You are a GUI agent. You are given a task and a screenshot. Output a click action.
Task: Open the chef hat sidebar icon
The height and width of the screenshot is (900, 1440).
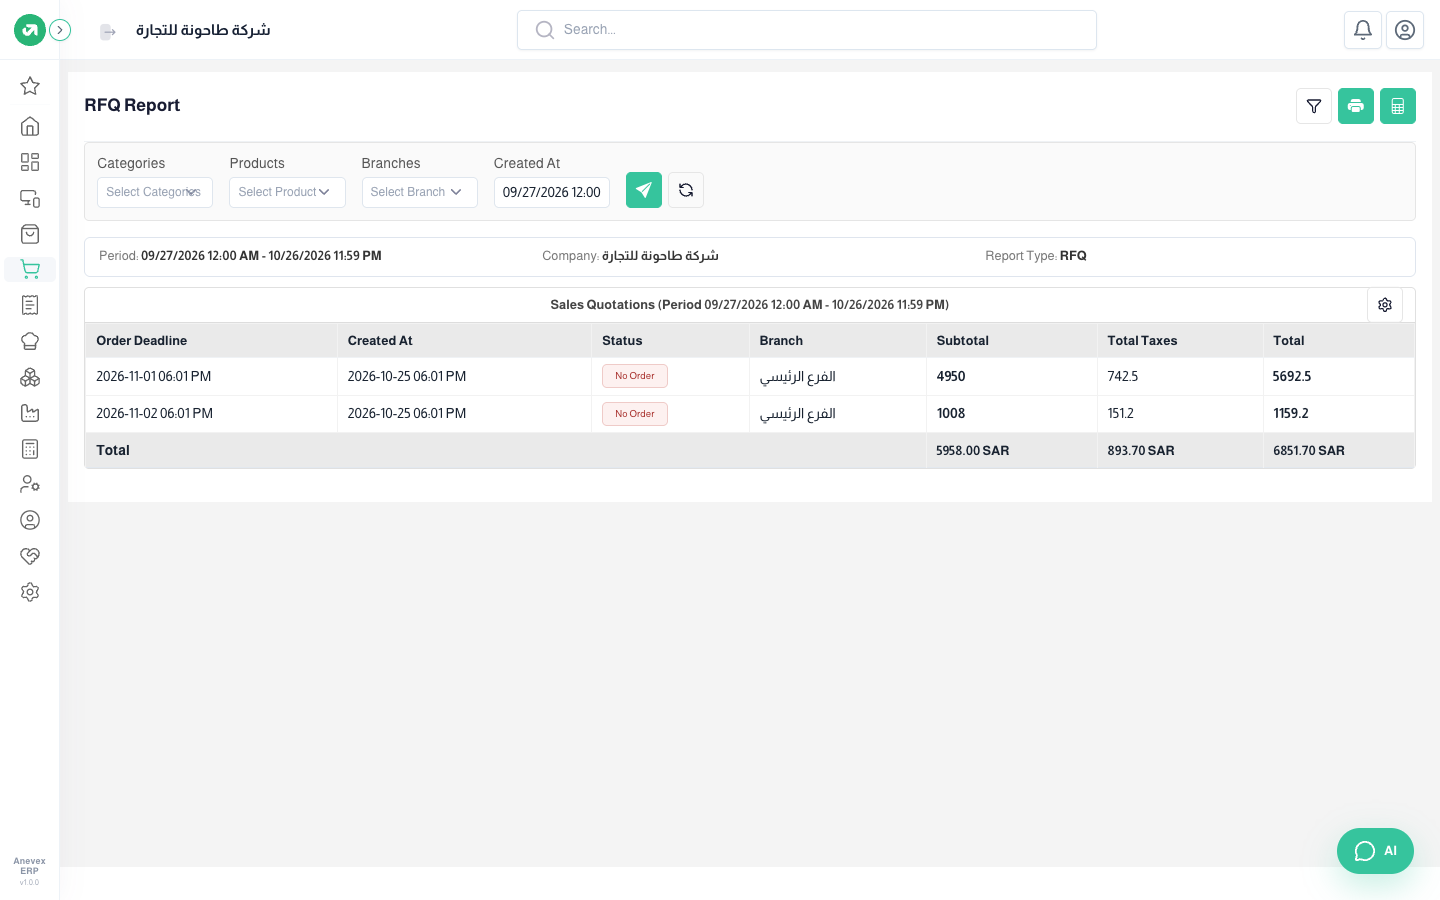click(30, 341)
